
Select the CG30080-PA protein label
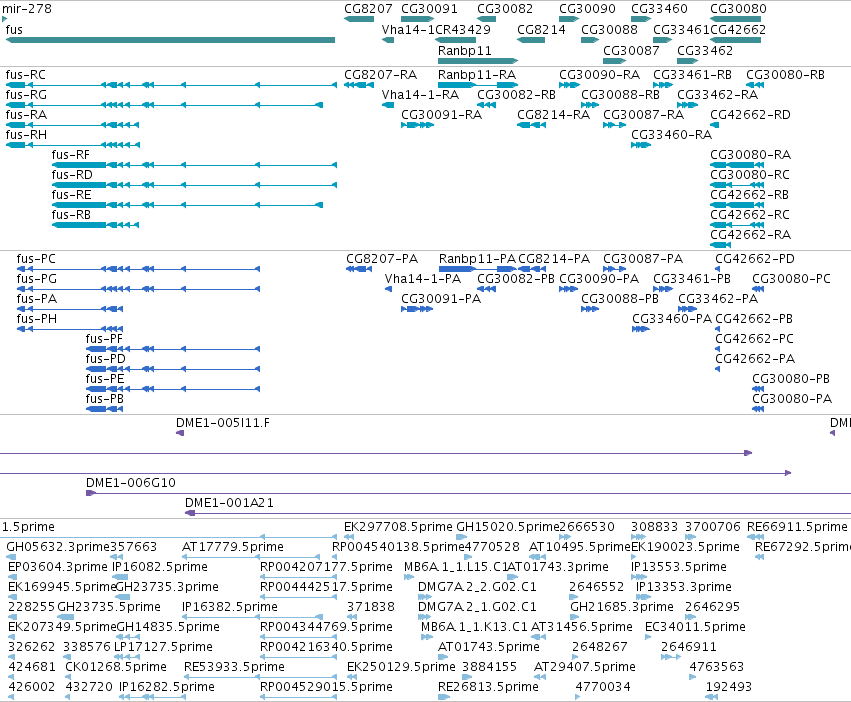pos(792,399)
